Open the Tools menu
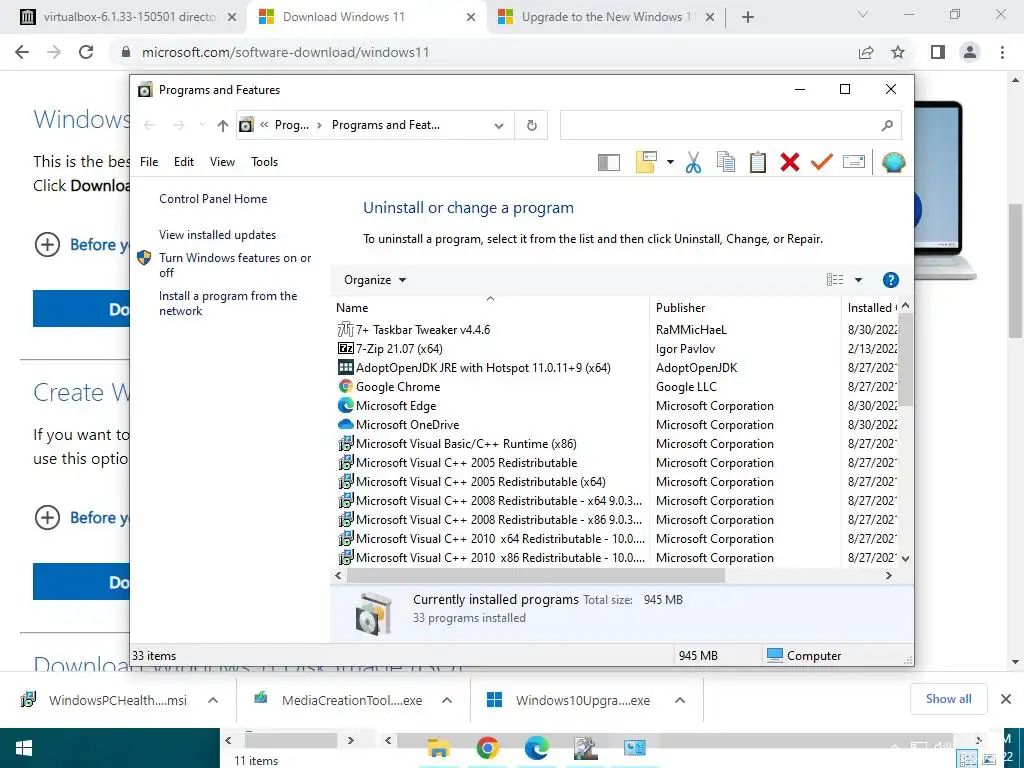Viewport: 1024px width, 768px height. coord(264,162)
